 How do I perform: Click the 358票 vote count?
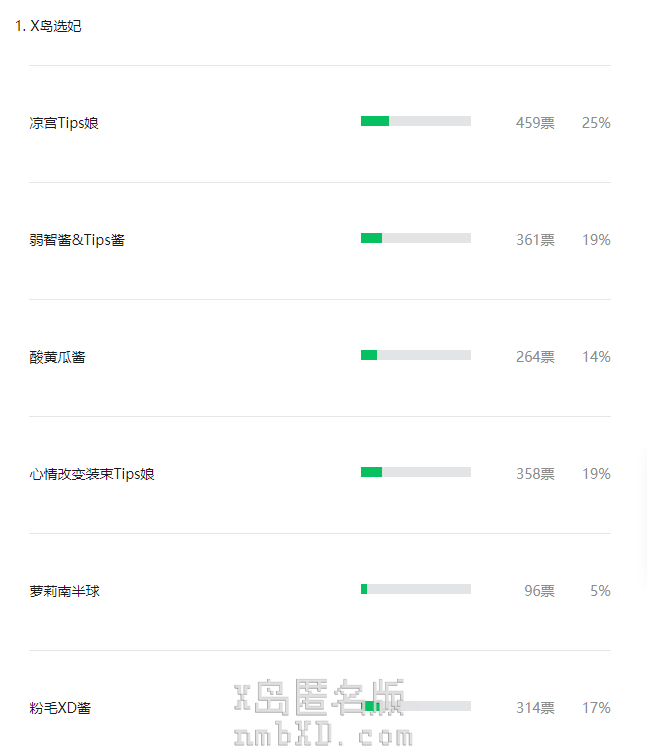pyautogui.click(x=535, y=474)
